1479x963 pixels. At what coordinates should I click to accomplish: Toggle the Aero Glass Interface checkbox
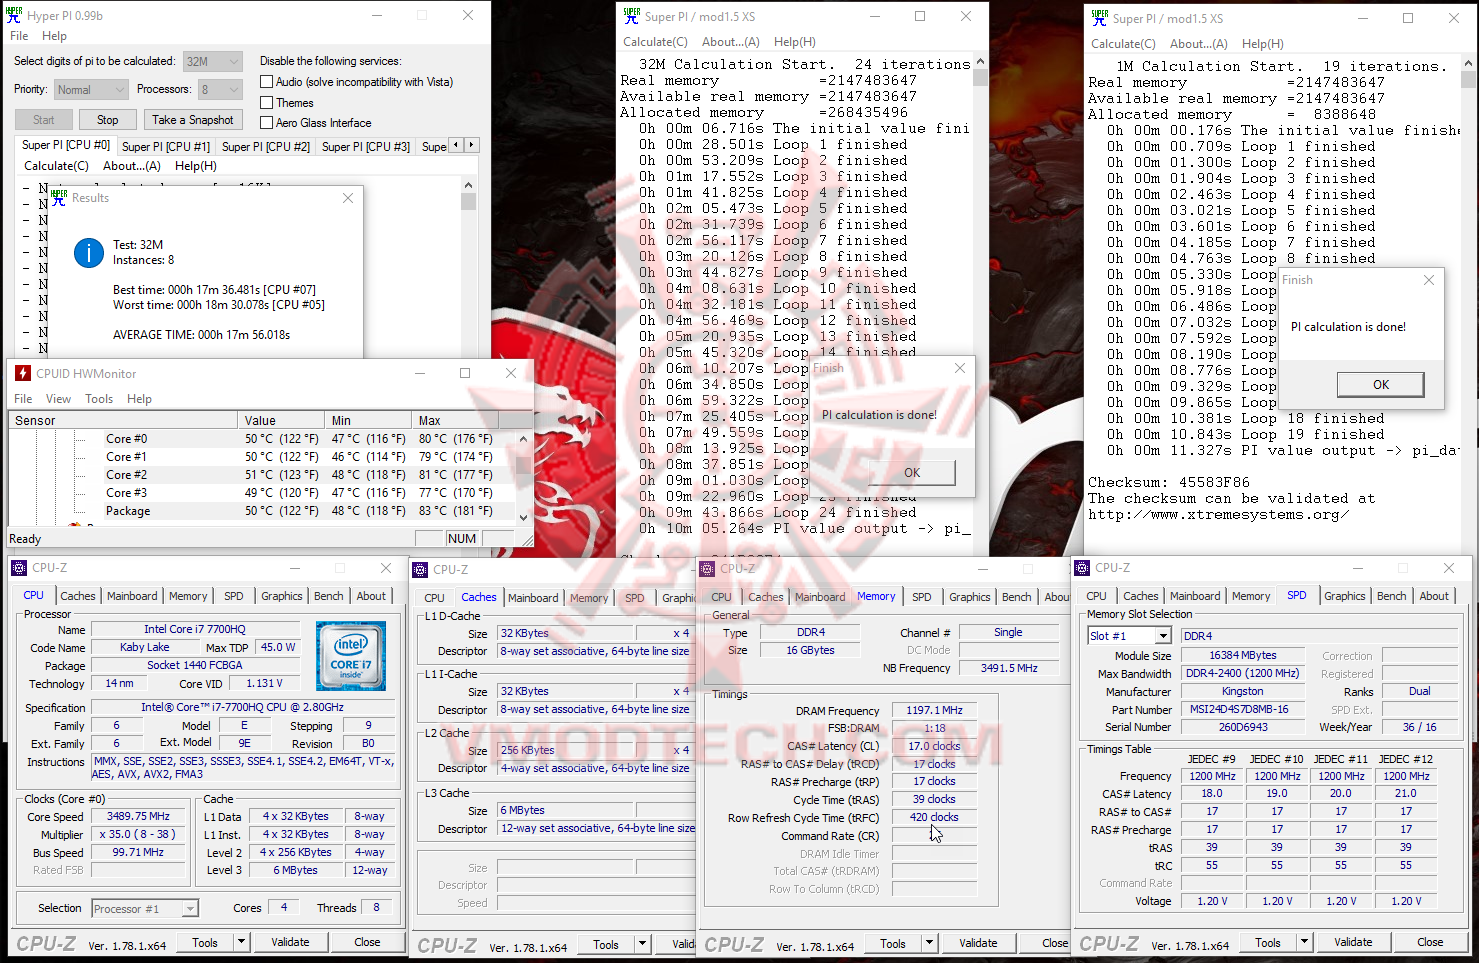click(x=266, y=123)
